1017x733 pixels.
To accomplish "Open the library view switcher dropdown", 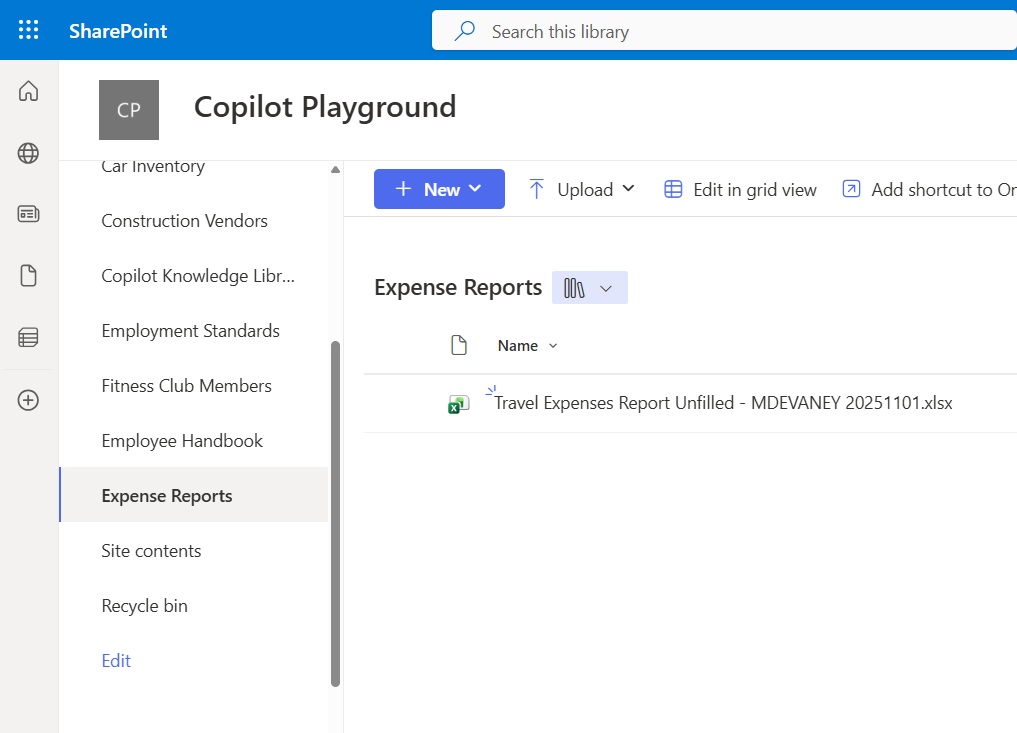I will tap(589, 288).
